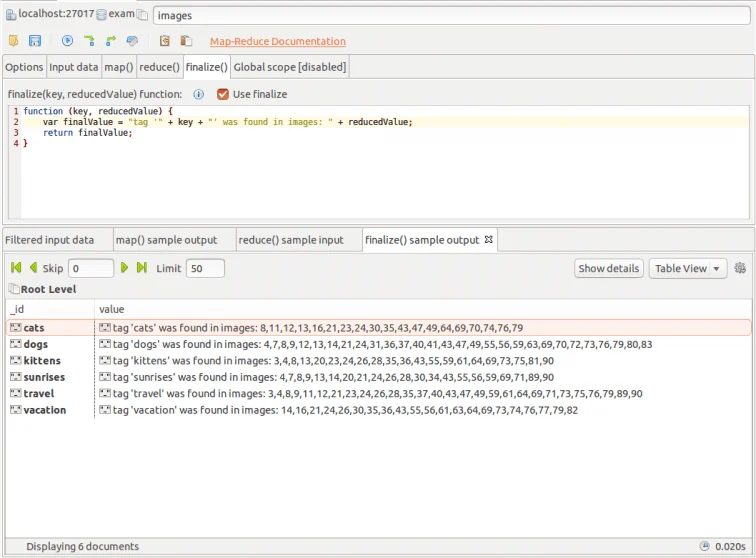Click the finalize function info icon
The height and width of the screenshot is (558, 756).
(x=199, y=95)
